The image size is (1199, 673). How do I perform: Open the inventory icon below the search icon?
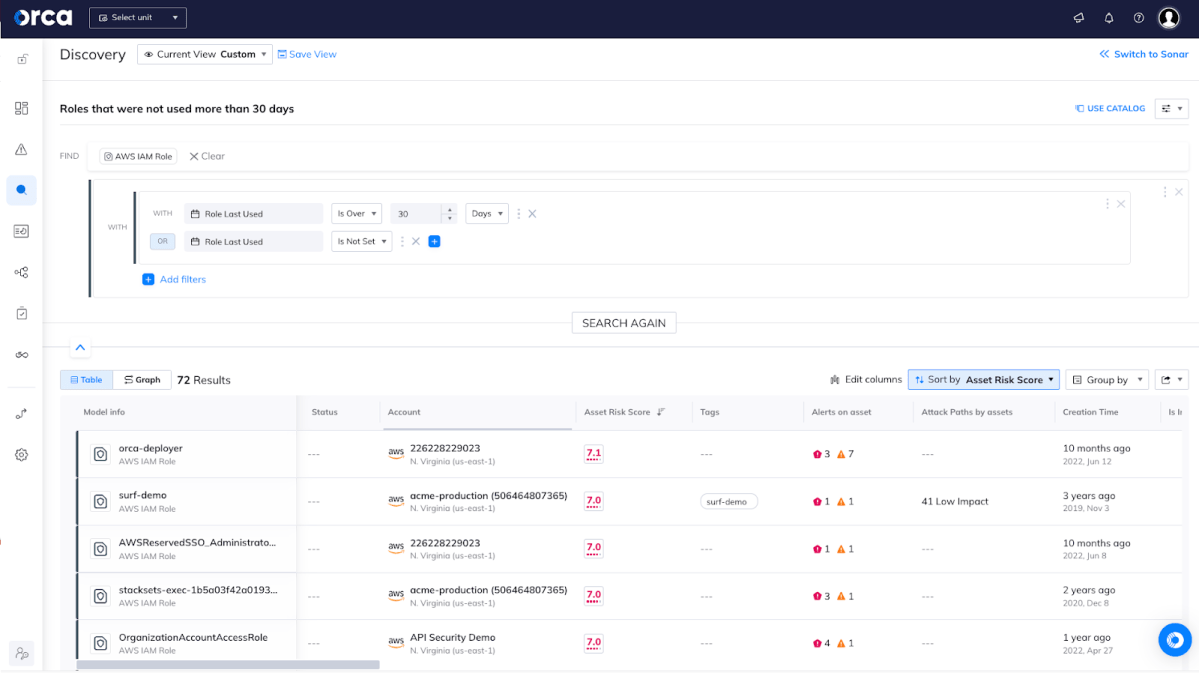tap(21, 231)
